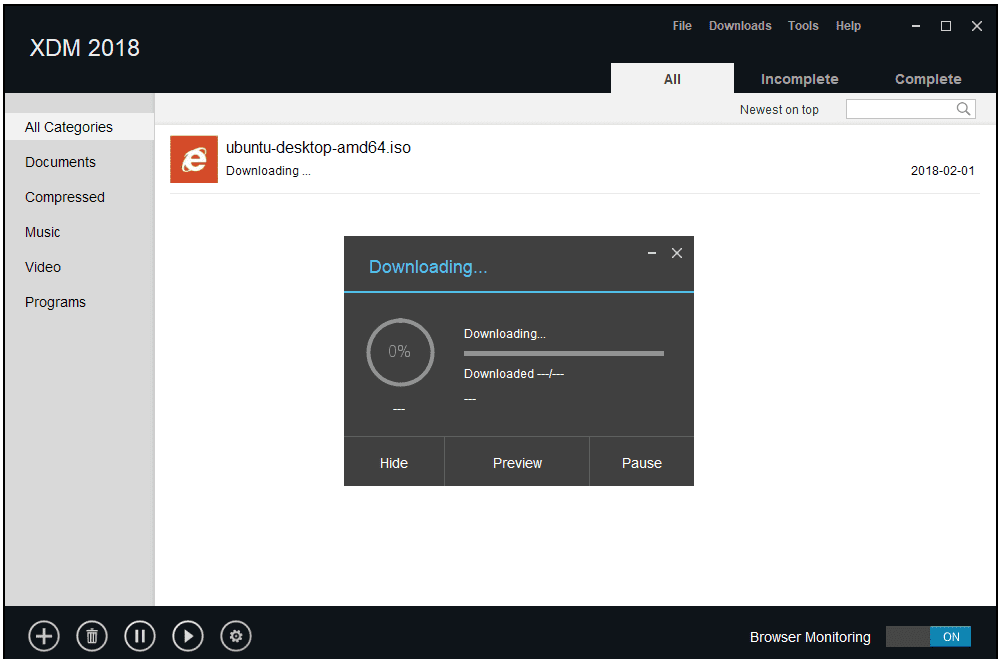The image size is (1002, 668).
Task: Click the Pause button in download dialog
Action: point(641,463)
